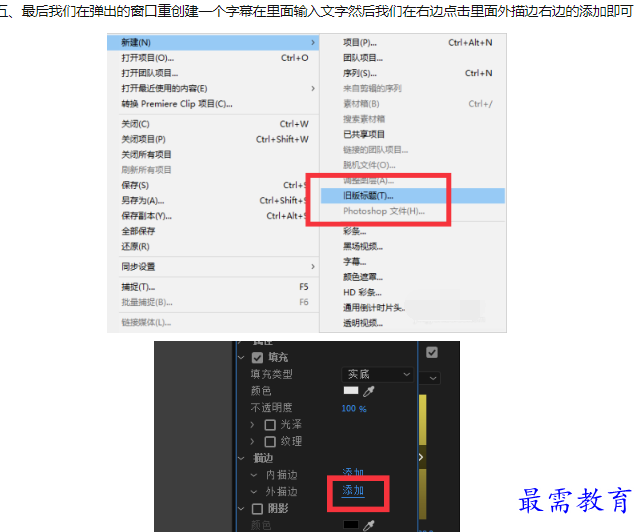This screenshot has height=532, width=640.
Task: Enable the 纹理 checkbox
Action: [270, 441]
